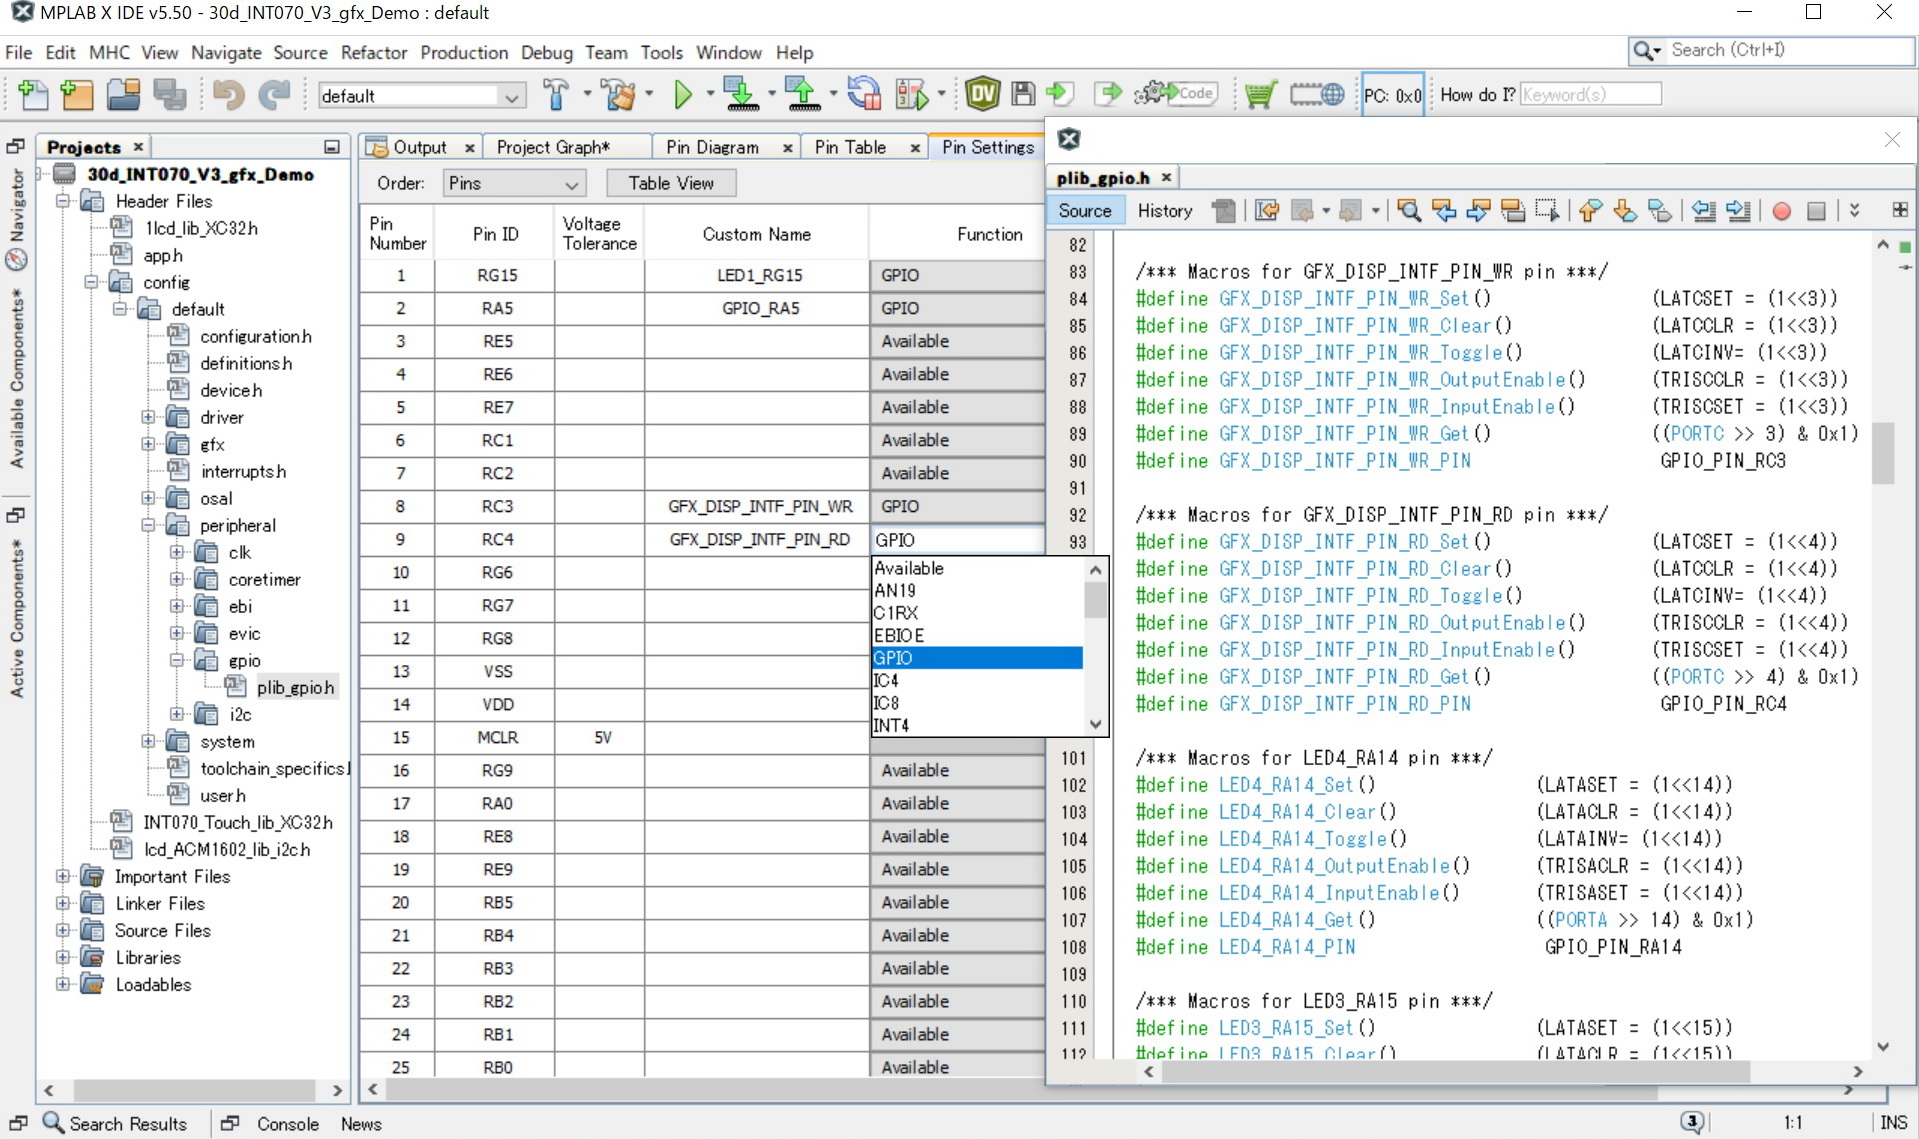Viewport: 1919px width, 1139px height.
Task: Click Find Next Occurrence icon in editor
Action: tap(1478, 211)
